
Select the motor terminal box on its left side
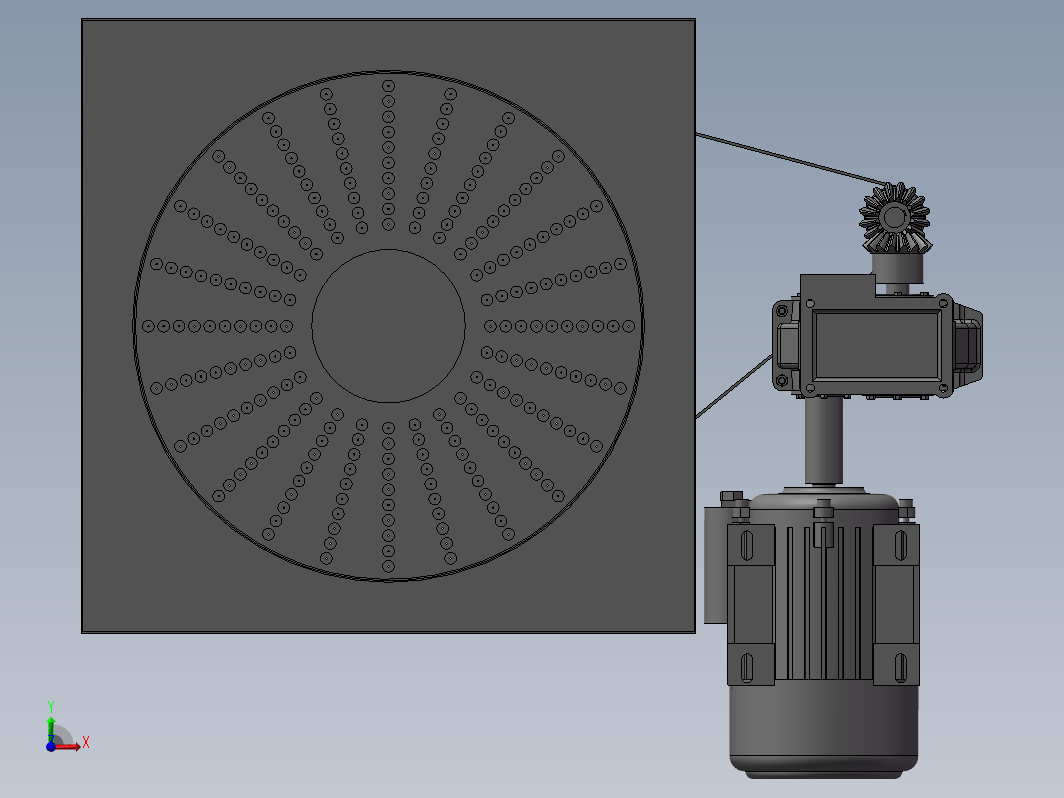715,565
